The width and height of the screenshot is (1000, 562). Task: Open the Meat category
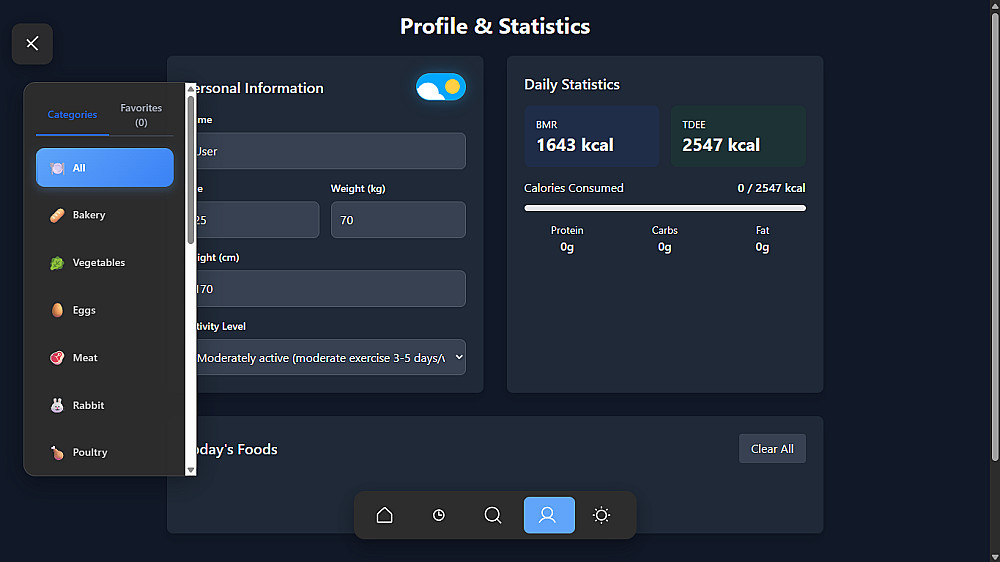tap(105, 358)
